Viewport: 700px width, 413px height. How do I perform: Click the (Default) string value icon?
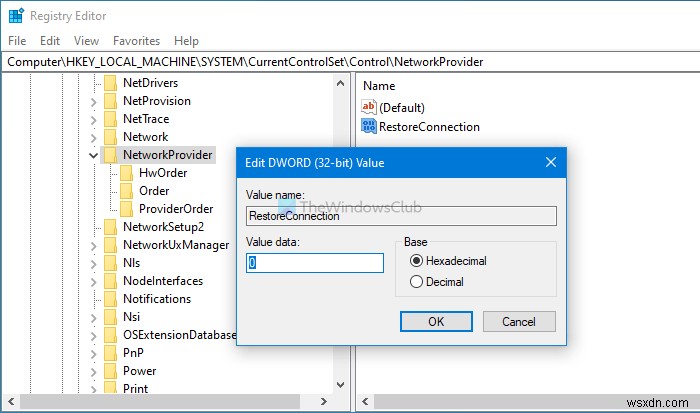[x=368, y=107]
